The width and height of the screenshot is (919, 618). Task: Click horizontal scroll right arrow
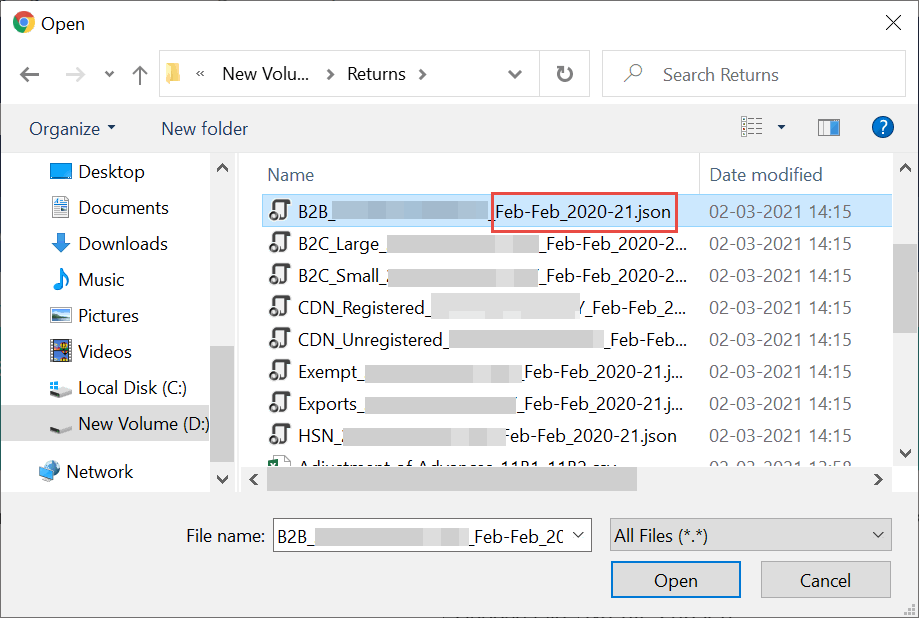click(877, 480)
